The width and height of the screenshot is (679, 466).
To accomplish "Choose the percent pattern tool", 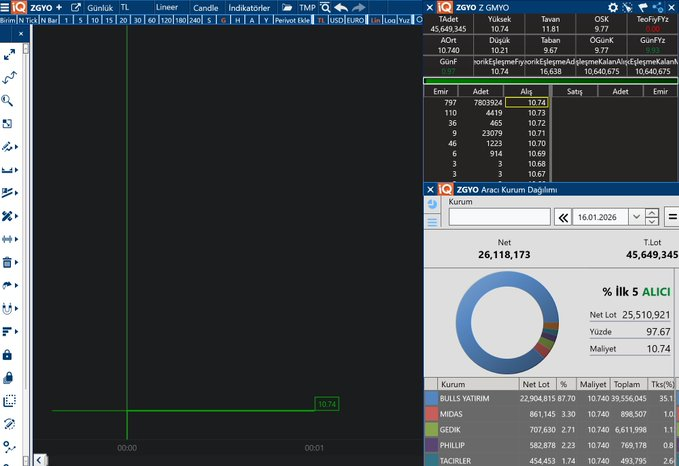I will point(7,216).
